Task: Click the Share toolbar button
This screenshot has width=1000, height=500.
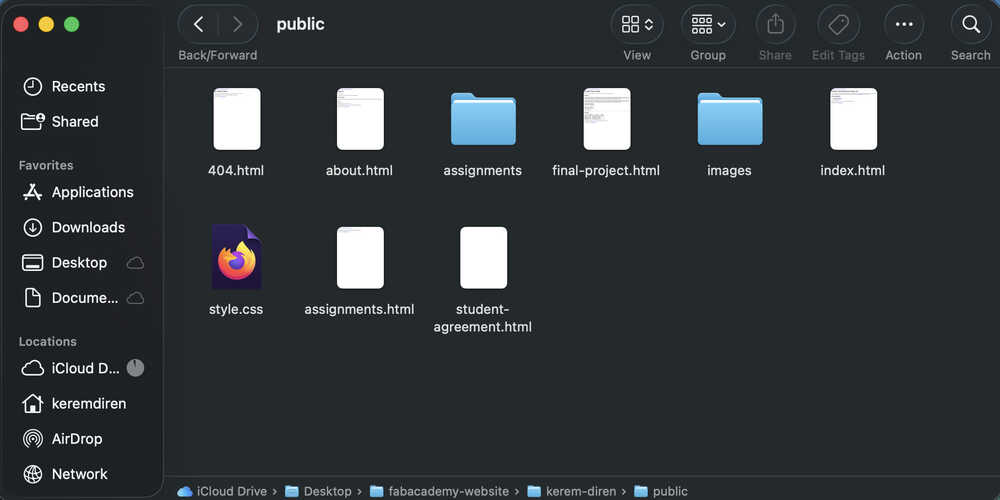Action: point(775,24)
